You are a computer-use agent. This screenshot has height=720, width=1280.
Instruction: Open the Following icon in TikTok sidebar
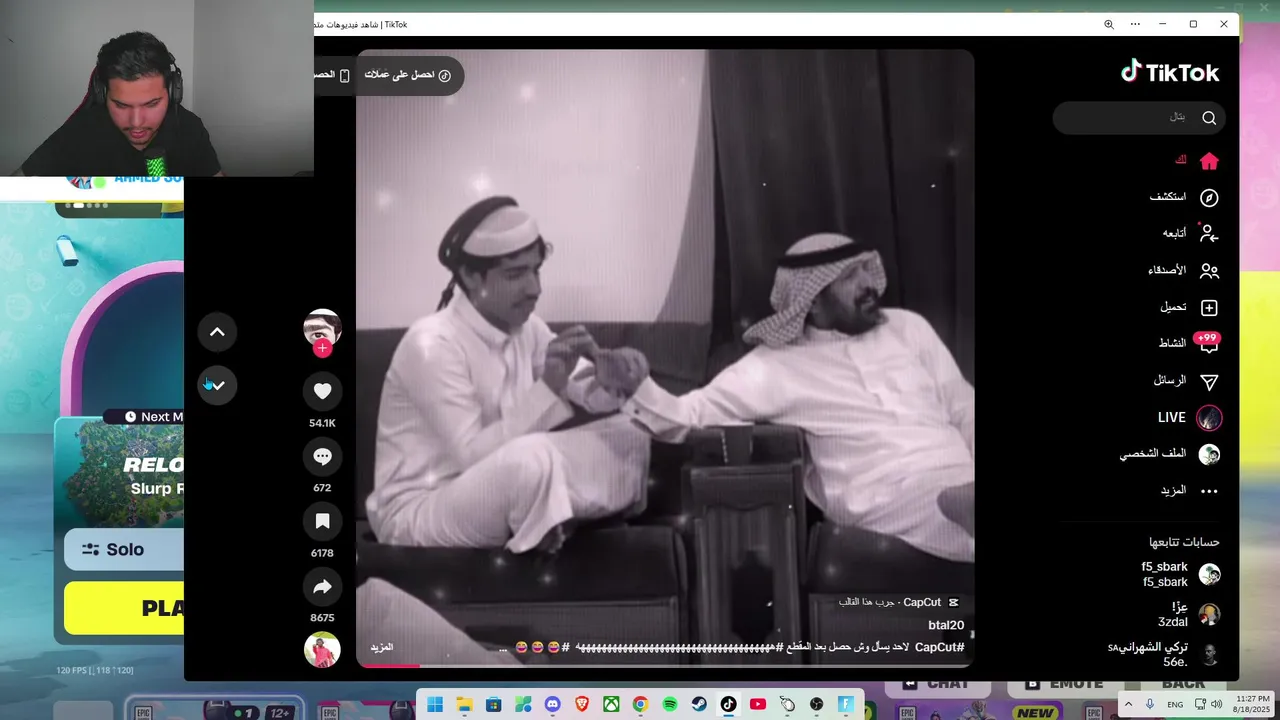[x=1209, y=233]
